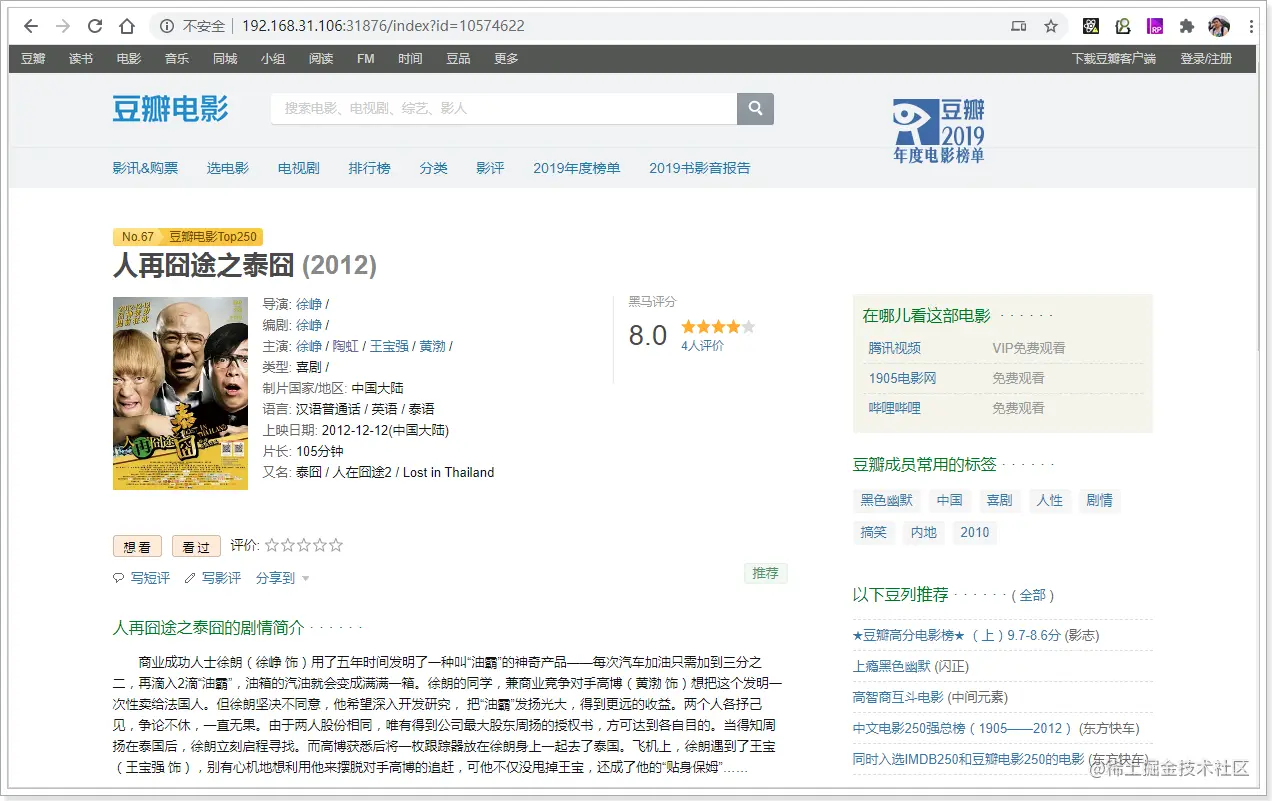Reload the page with refresh icon
The image size is (1272, 801).
(x=95, y=26)
